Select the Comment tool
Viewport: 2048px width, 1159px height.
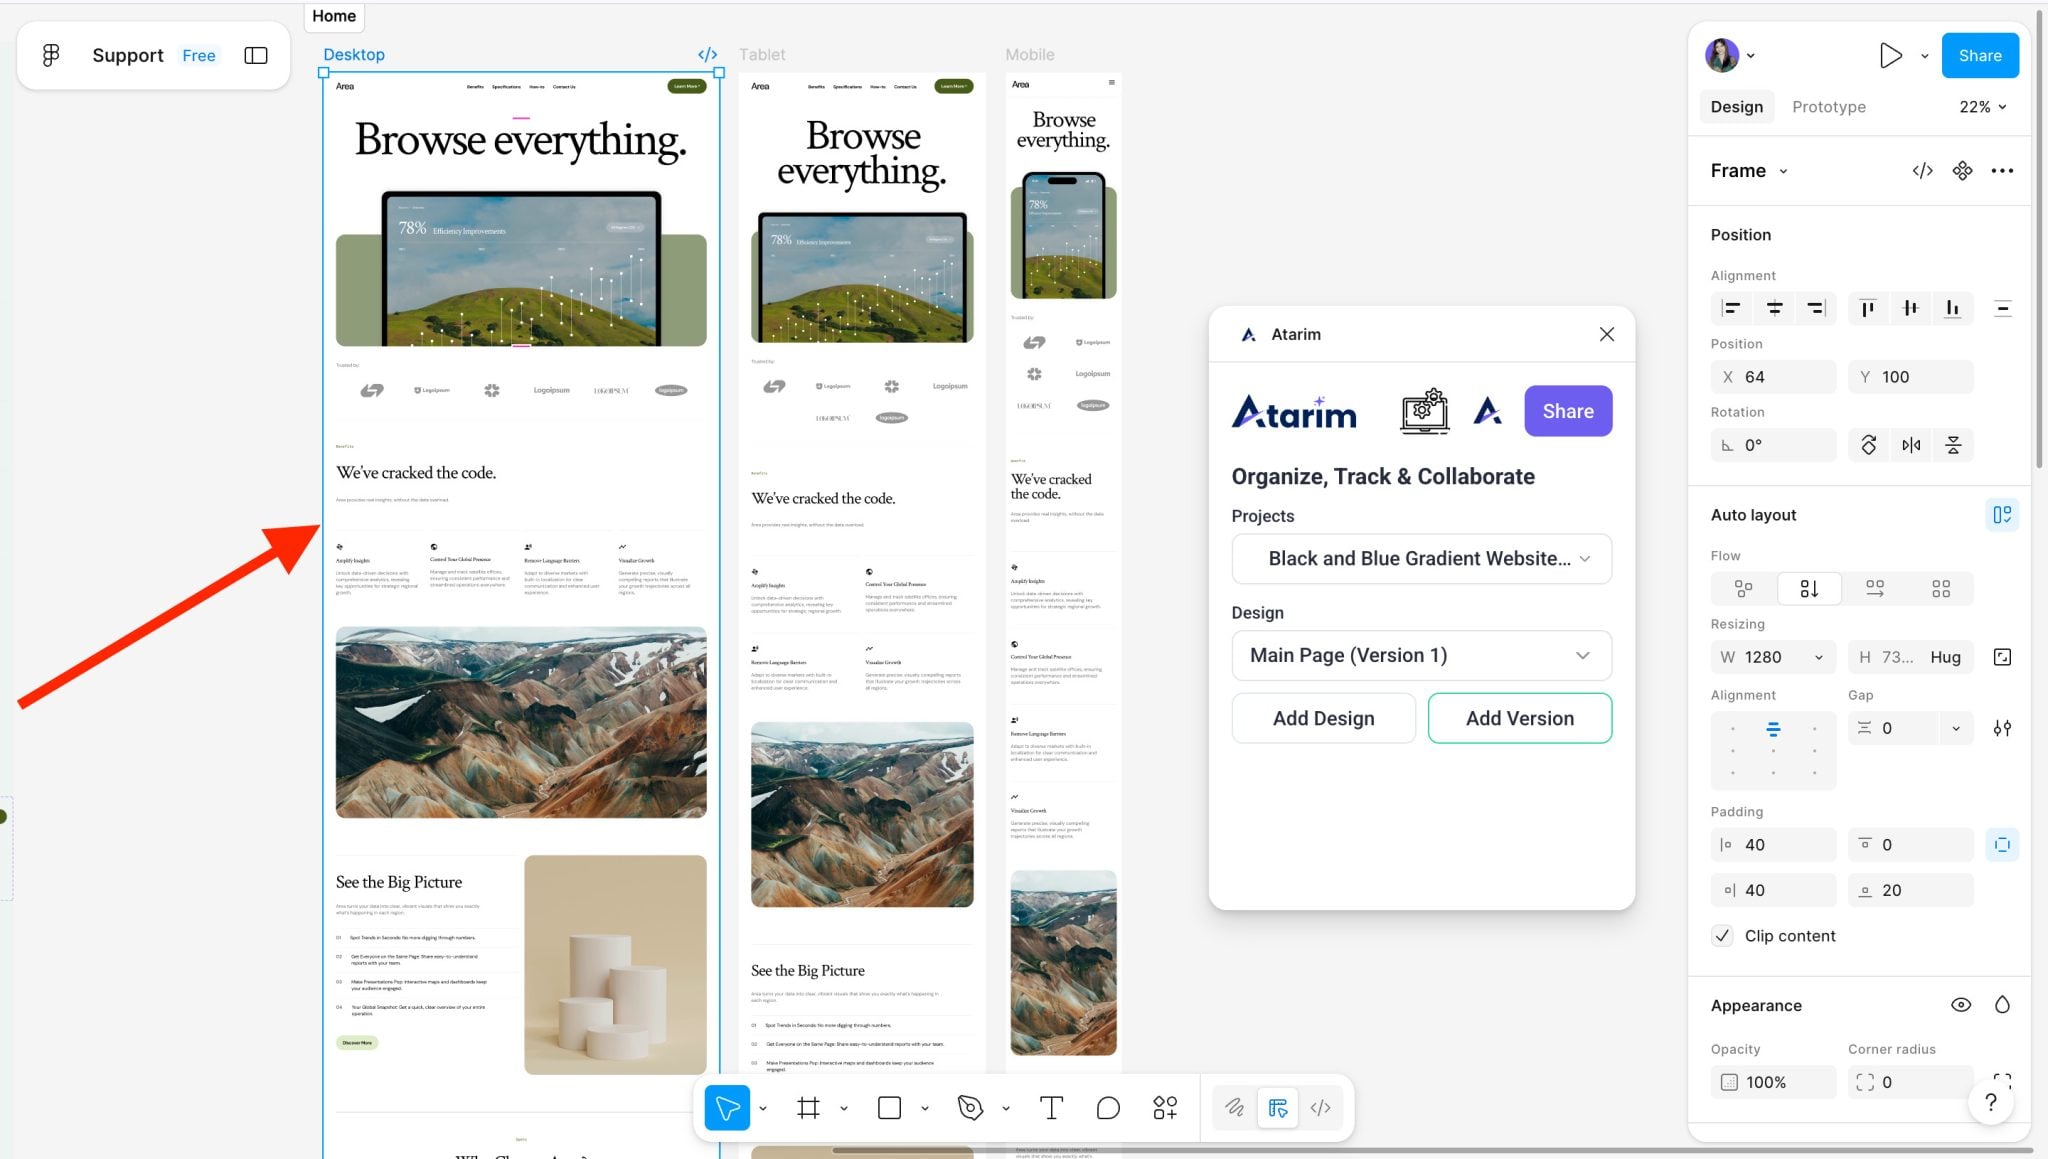click(1107, 1107)
